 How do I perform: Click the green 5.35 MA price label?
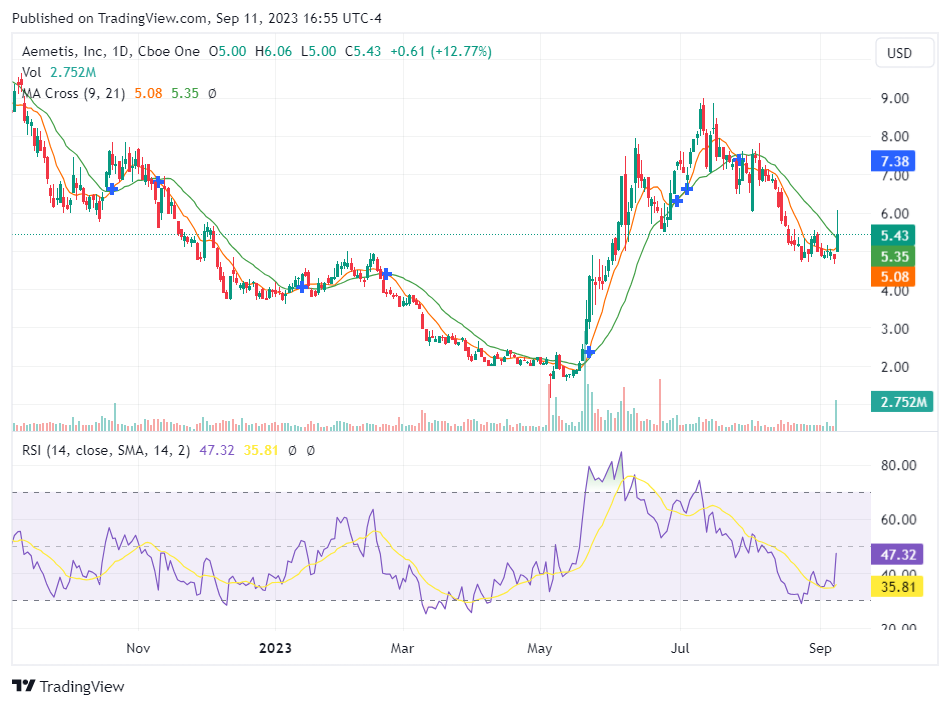pos(892,257)
